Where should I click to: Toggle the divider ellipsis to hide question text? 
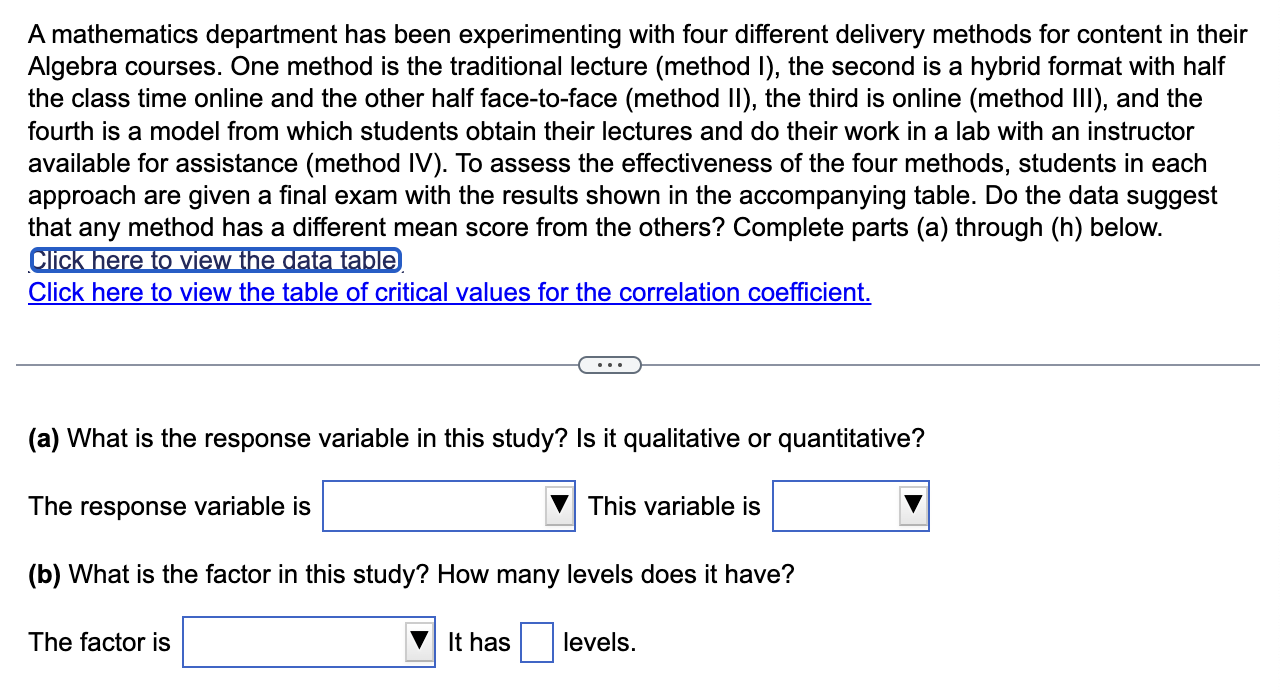click(x=611, y=365)
